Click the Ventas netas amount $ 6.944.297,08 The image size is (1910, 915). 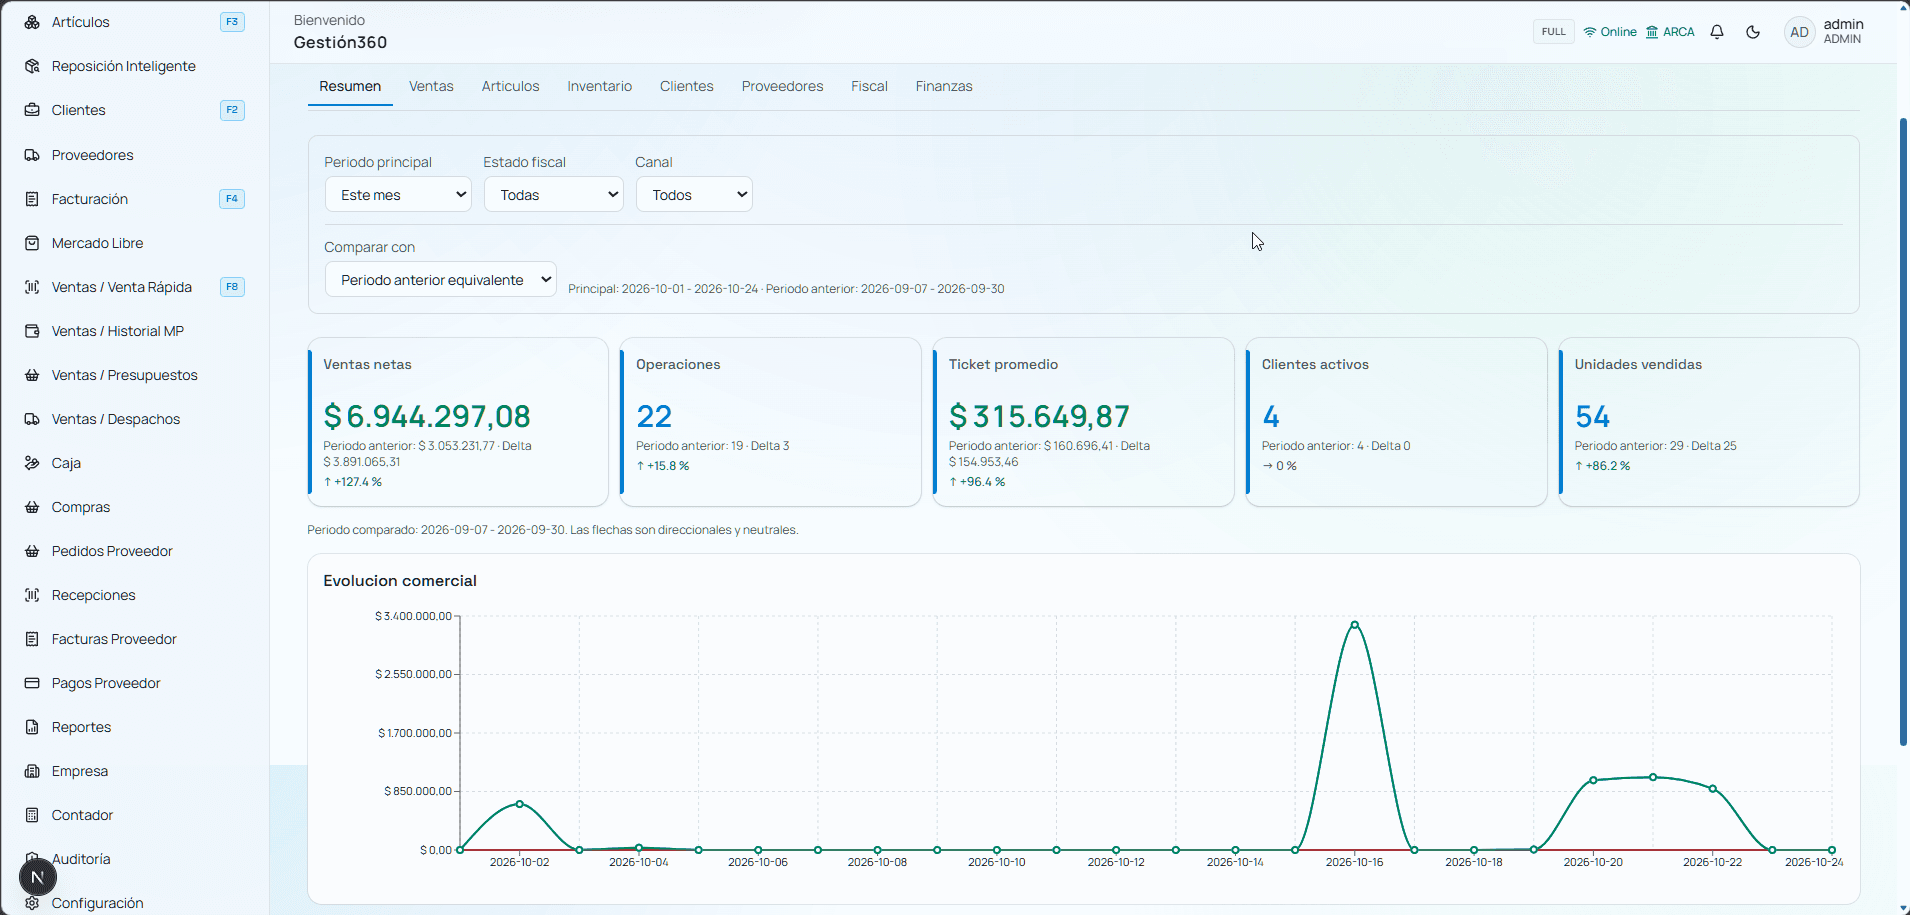(427, 416)
